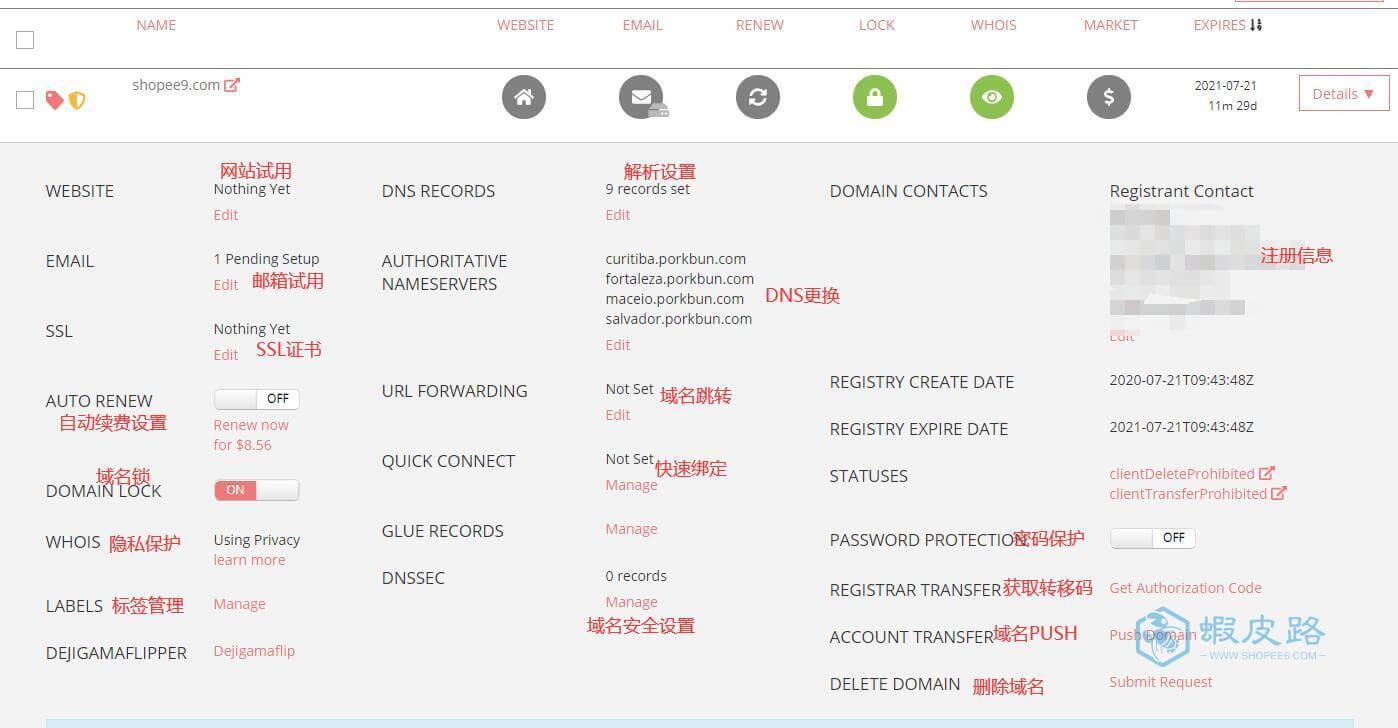The height and width of the screenshot is (728, 1398).
Task: Sort by the EXPIRES arrows icon
Action: 1256,25
